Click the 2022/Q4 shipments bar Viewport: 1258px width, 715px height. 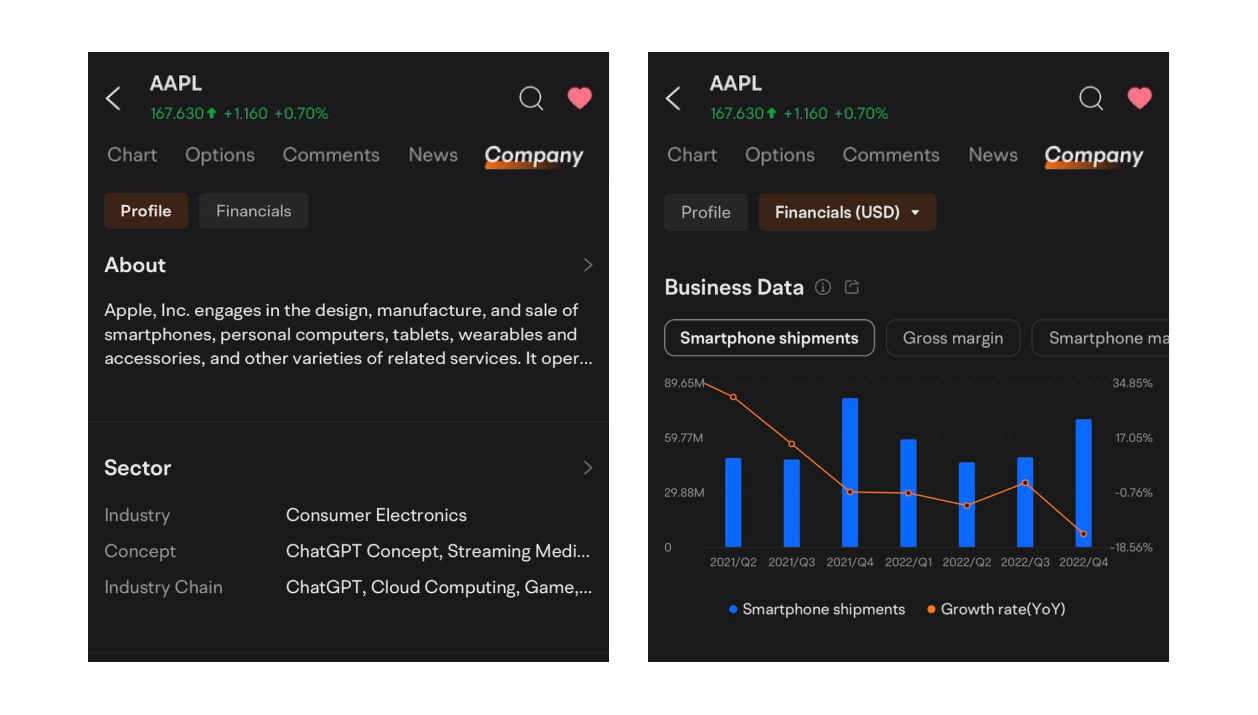pos(1084,483)
